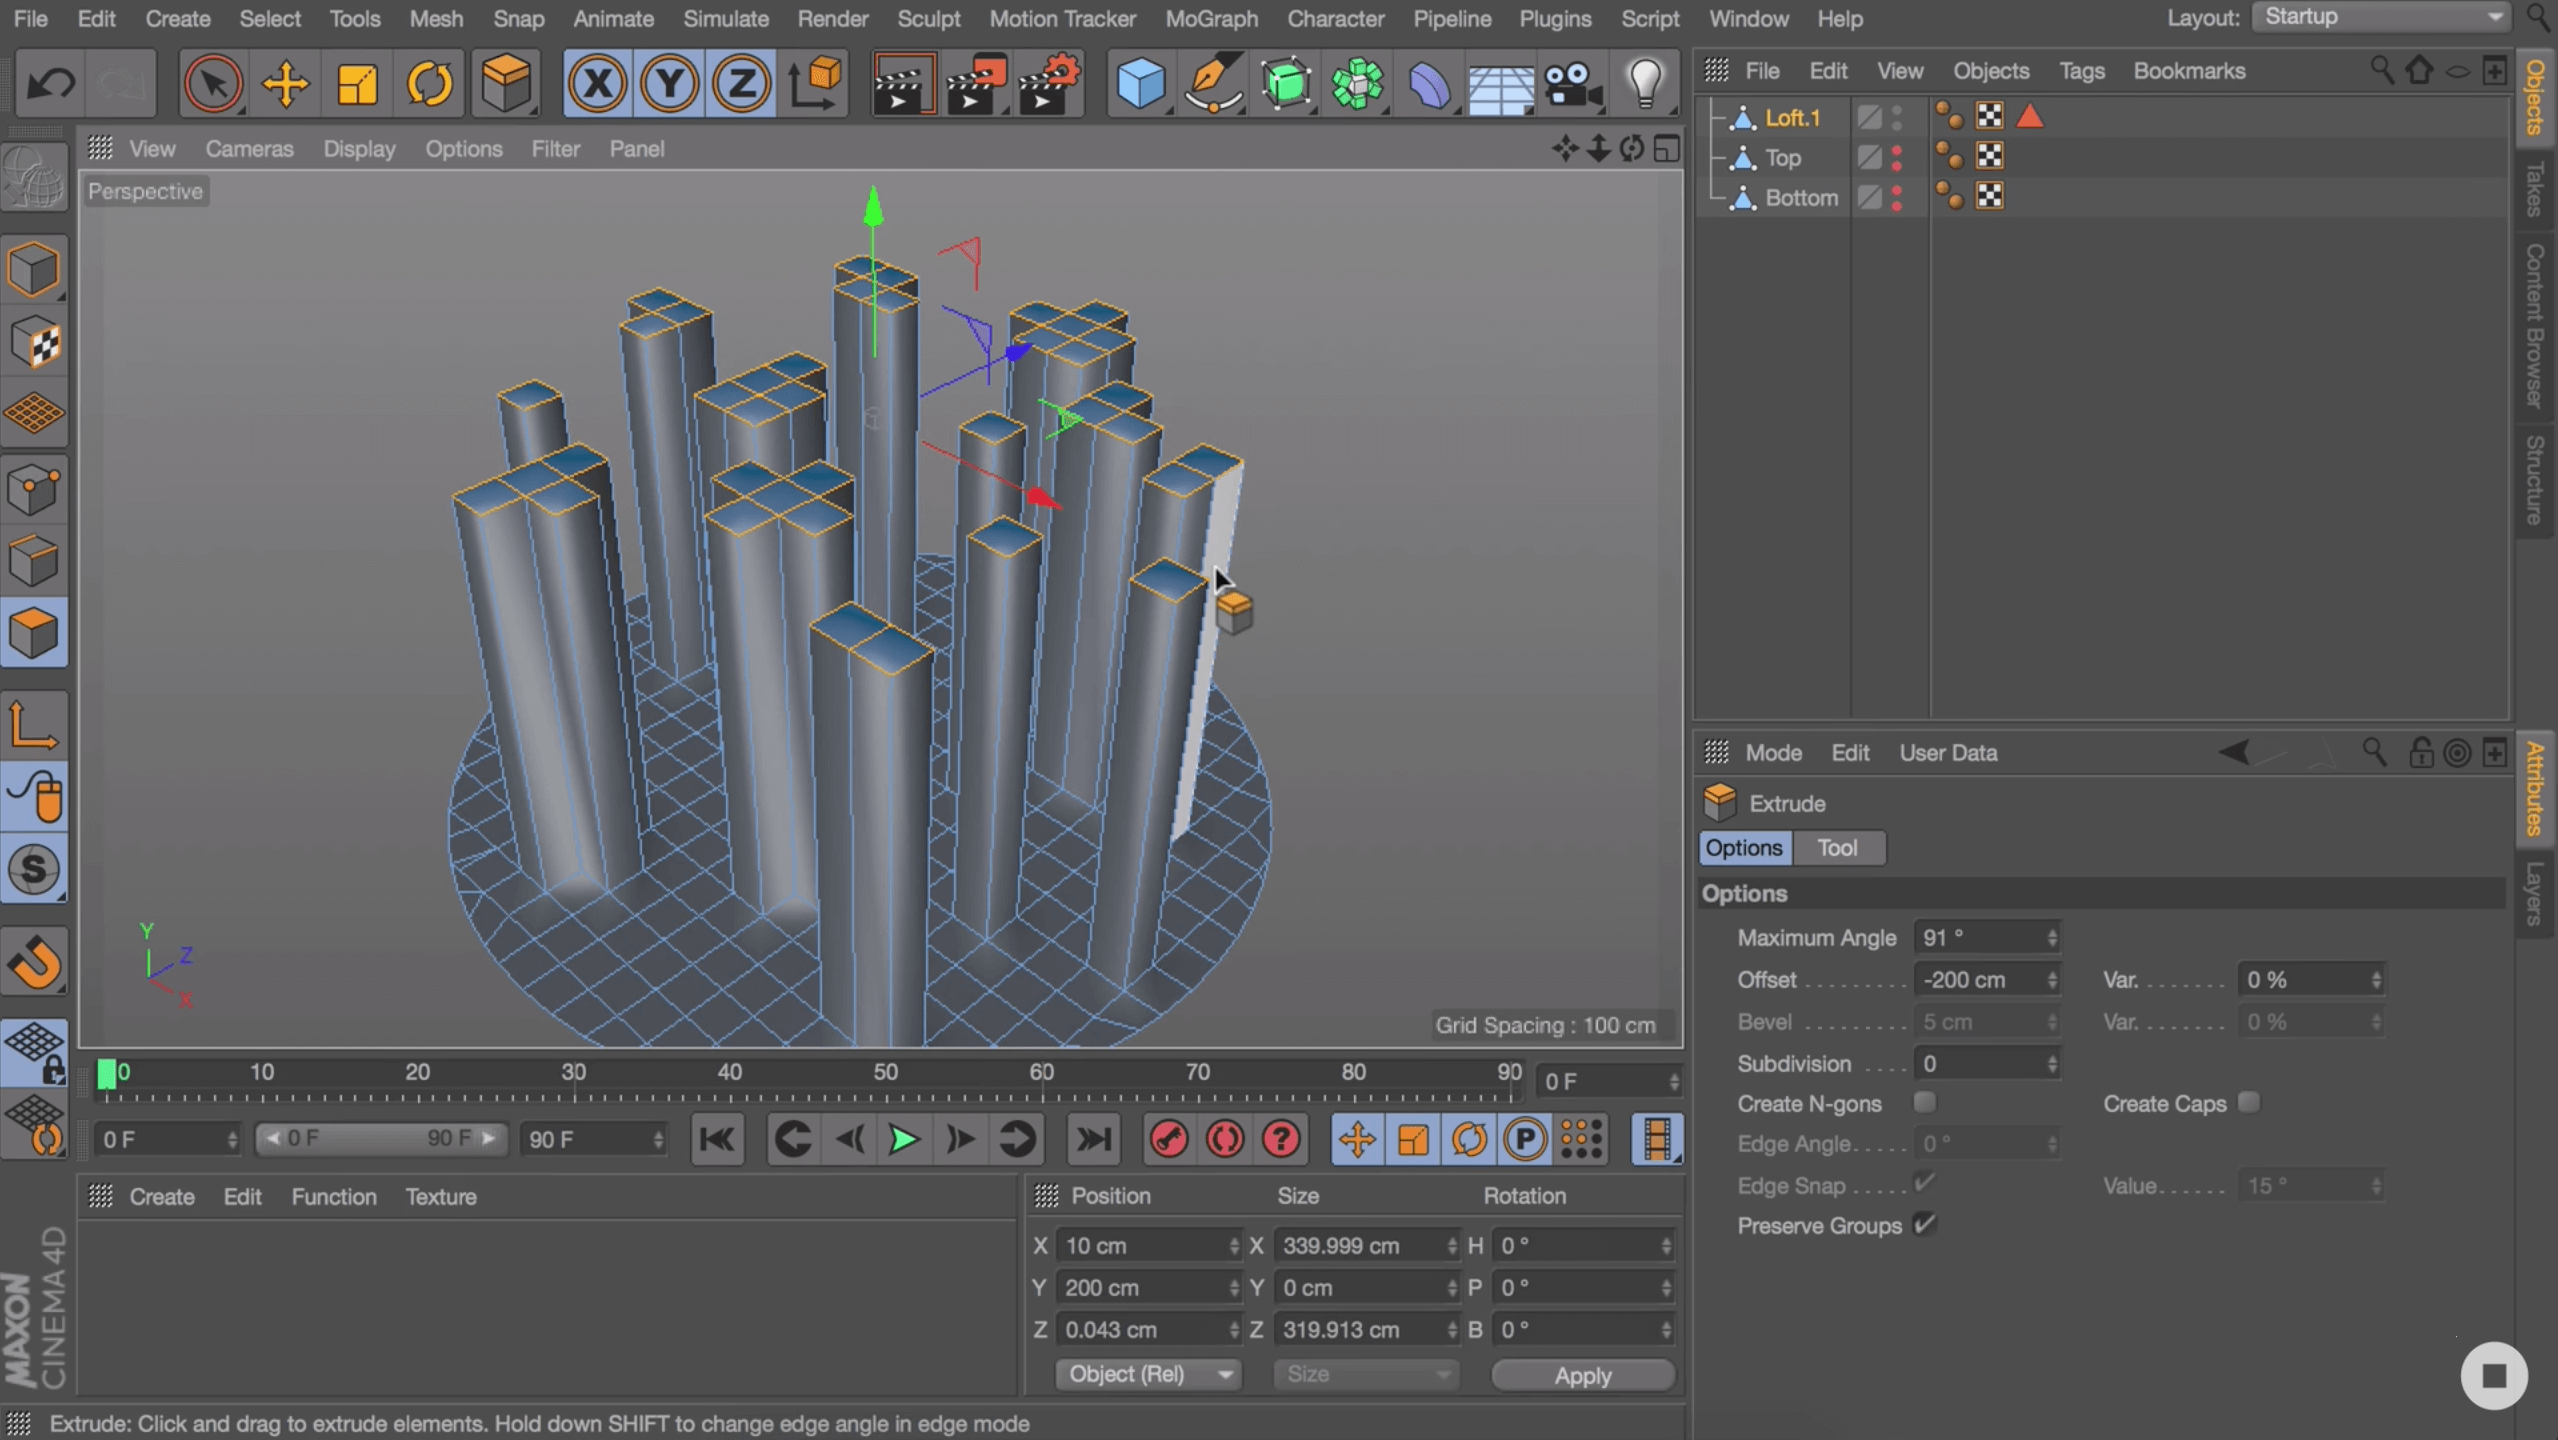
Task: Open the Spline Pen tool
Action: click(x=1213, y=83)
